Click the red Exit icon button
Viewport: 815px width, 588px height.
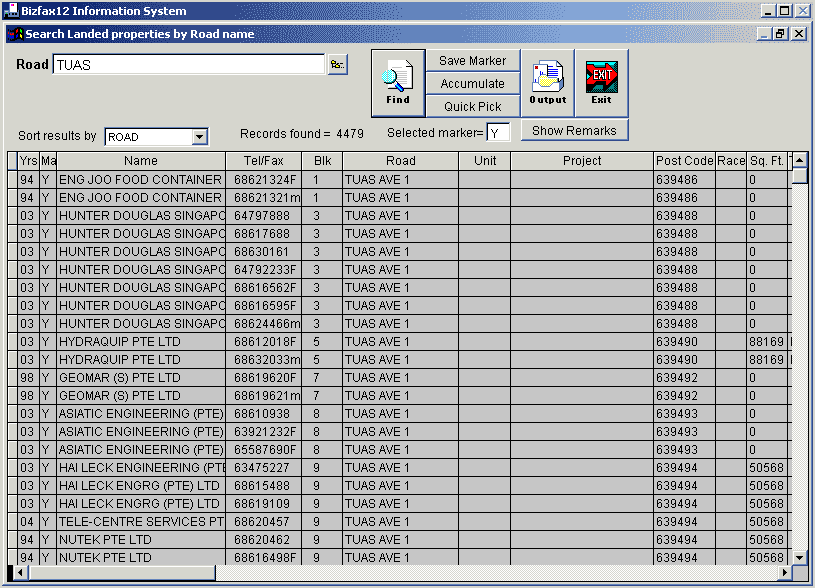[601, 83]
